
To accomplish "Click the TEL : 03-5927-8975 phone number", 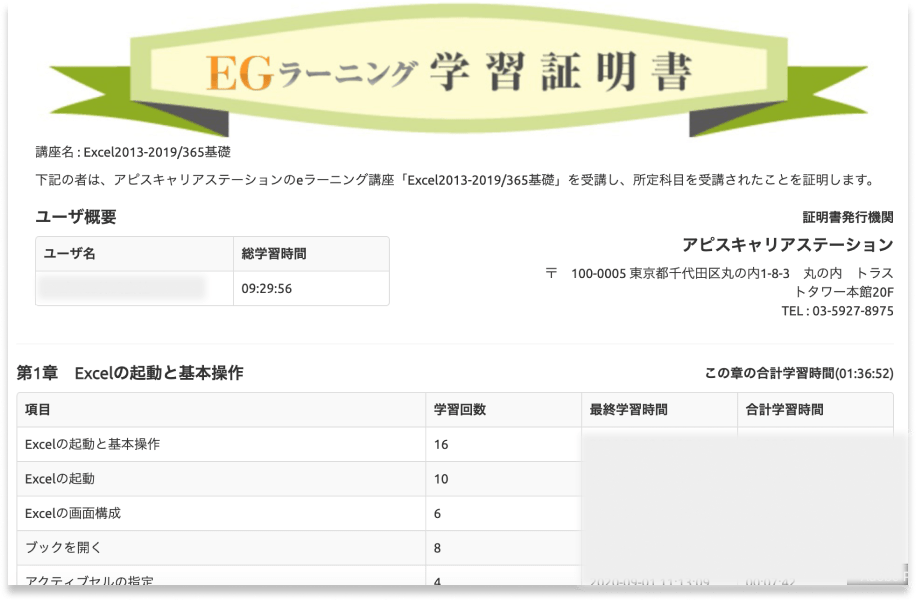I will pyautogui.click(x=837, y=311).
